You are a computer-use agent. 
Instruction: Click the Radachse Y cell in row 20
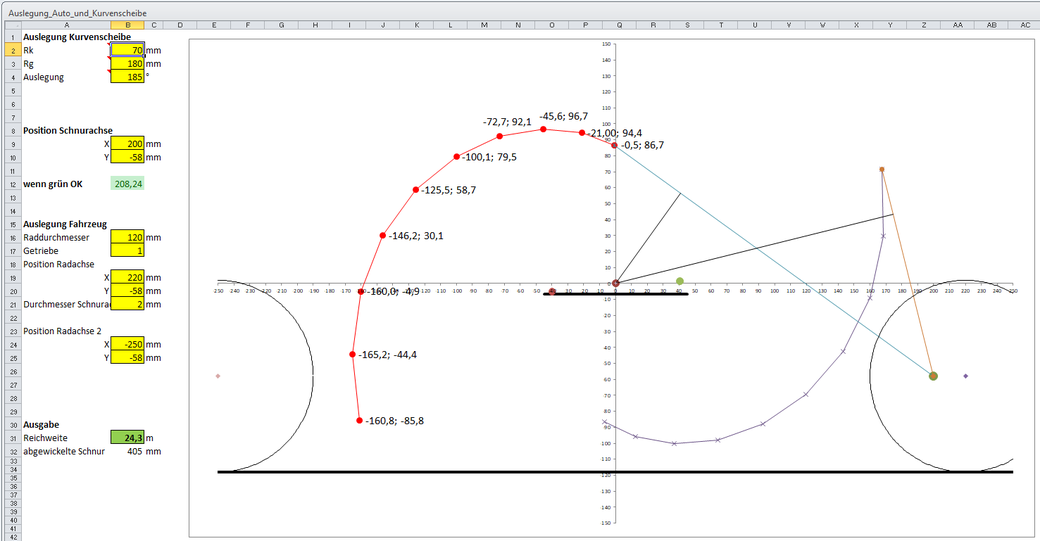tap(127, 291)
